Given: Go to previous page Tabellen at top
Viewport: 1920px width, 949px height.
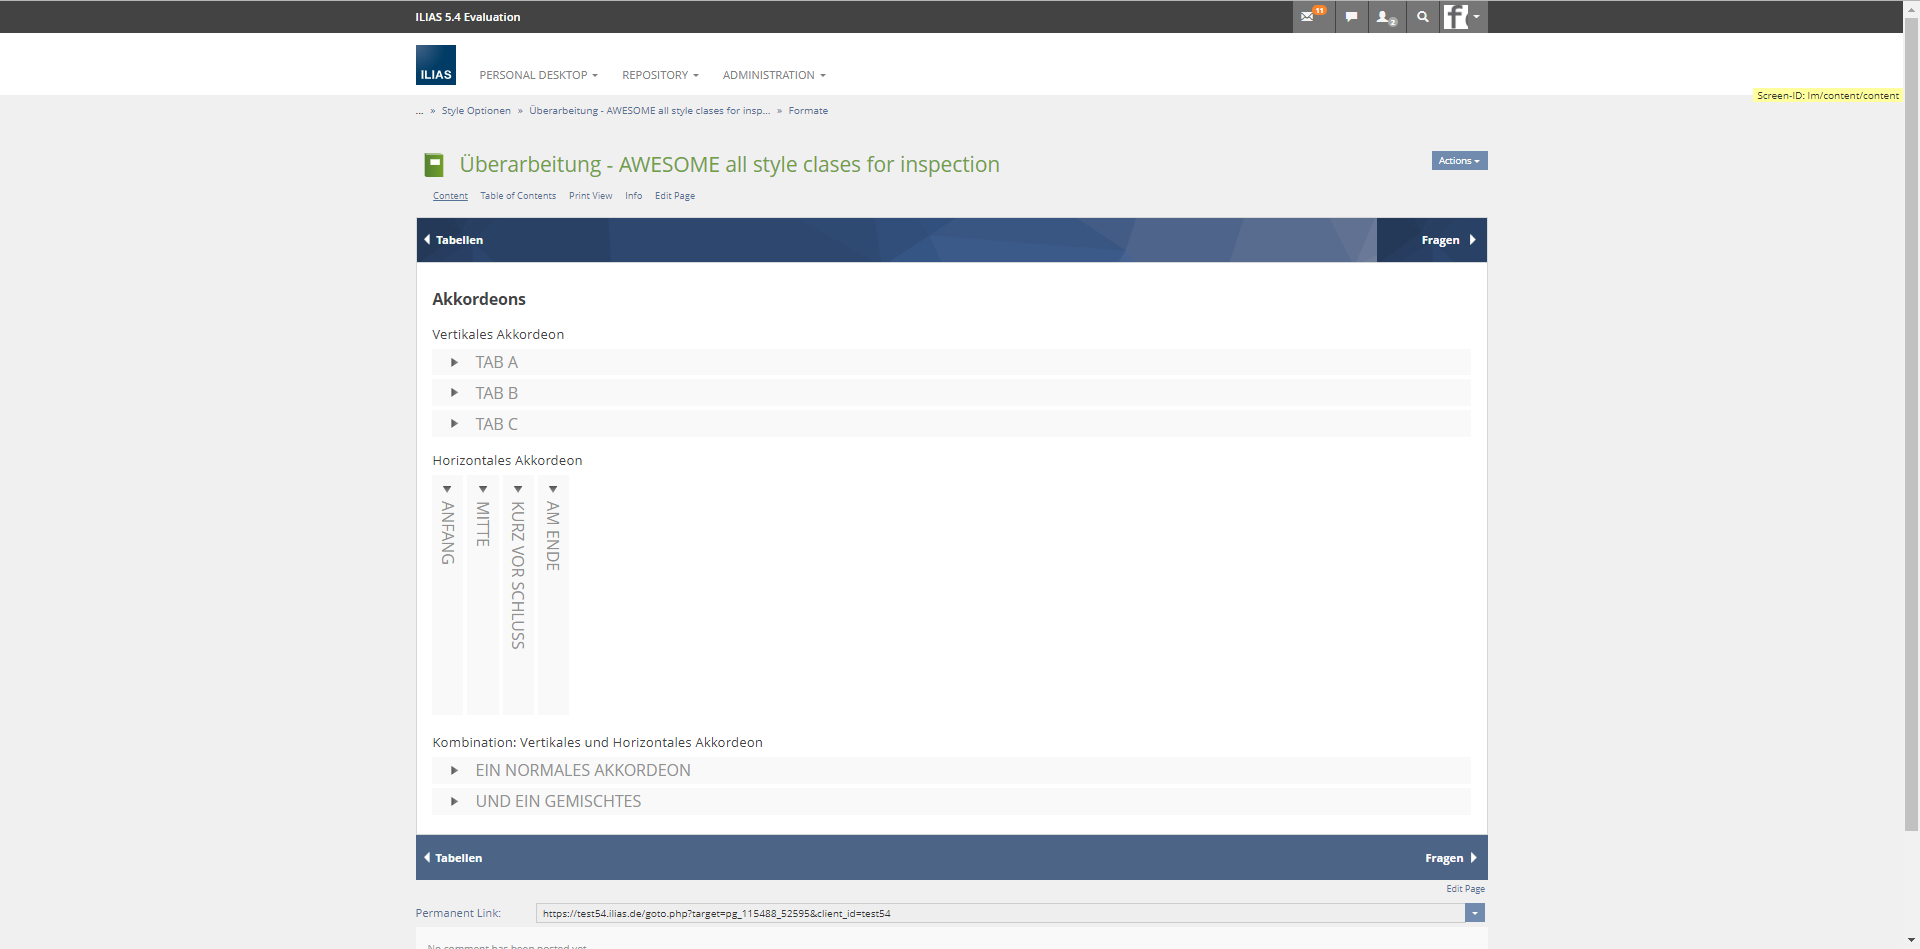Looking at the screenshot, I should click(454, 240).
